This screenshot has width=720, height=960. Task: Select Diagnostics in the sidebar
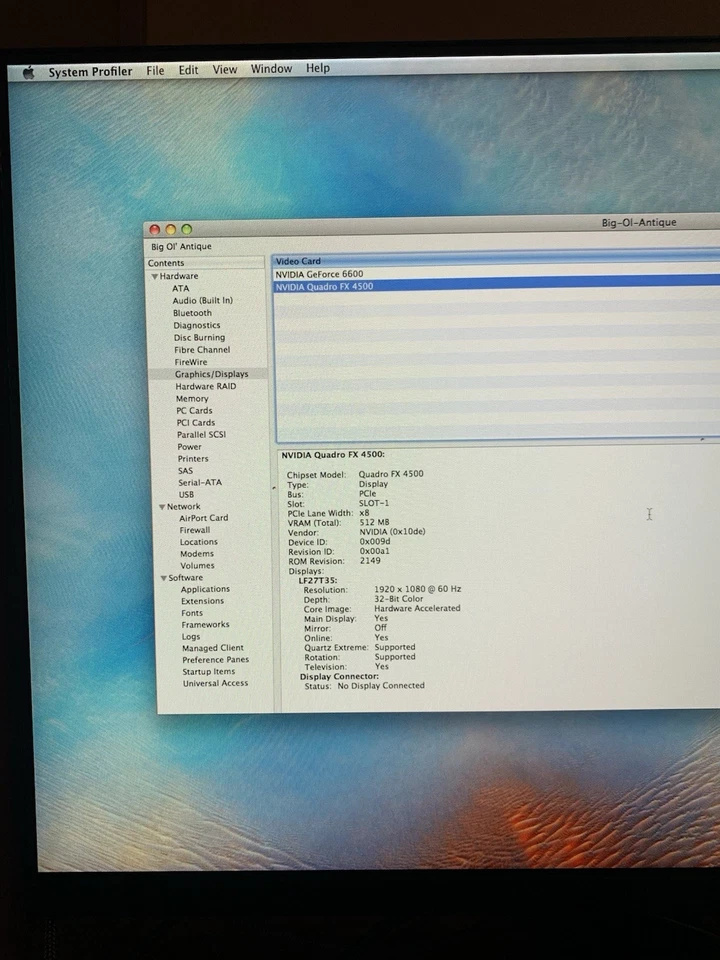[x=197, y=325]
